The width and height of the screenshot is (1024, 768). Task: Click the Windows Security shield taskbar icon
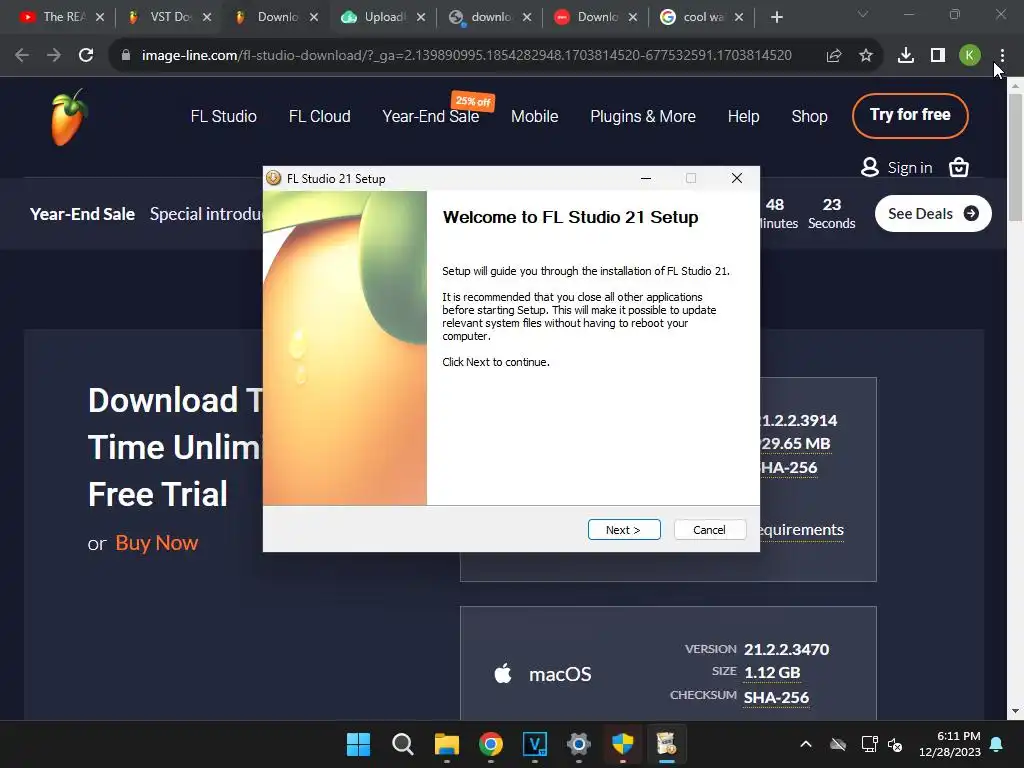click(x=622, y=744)
